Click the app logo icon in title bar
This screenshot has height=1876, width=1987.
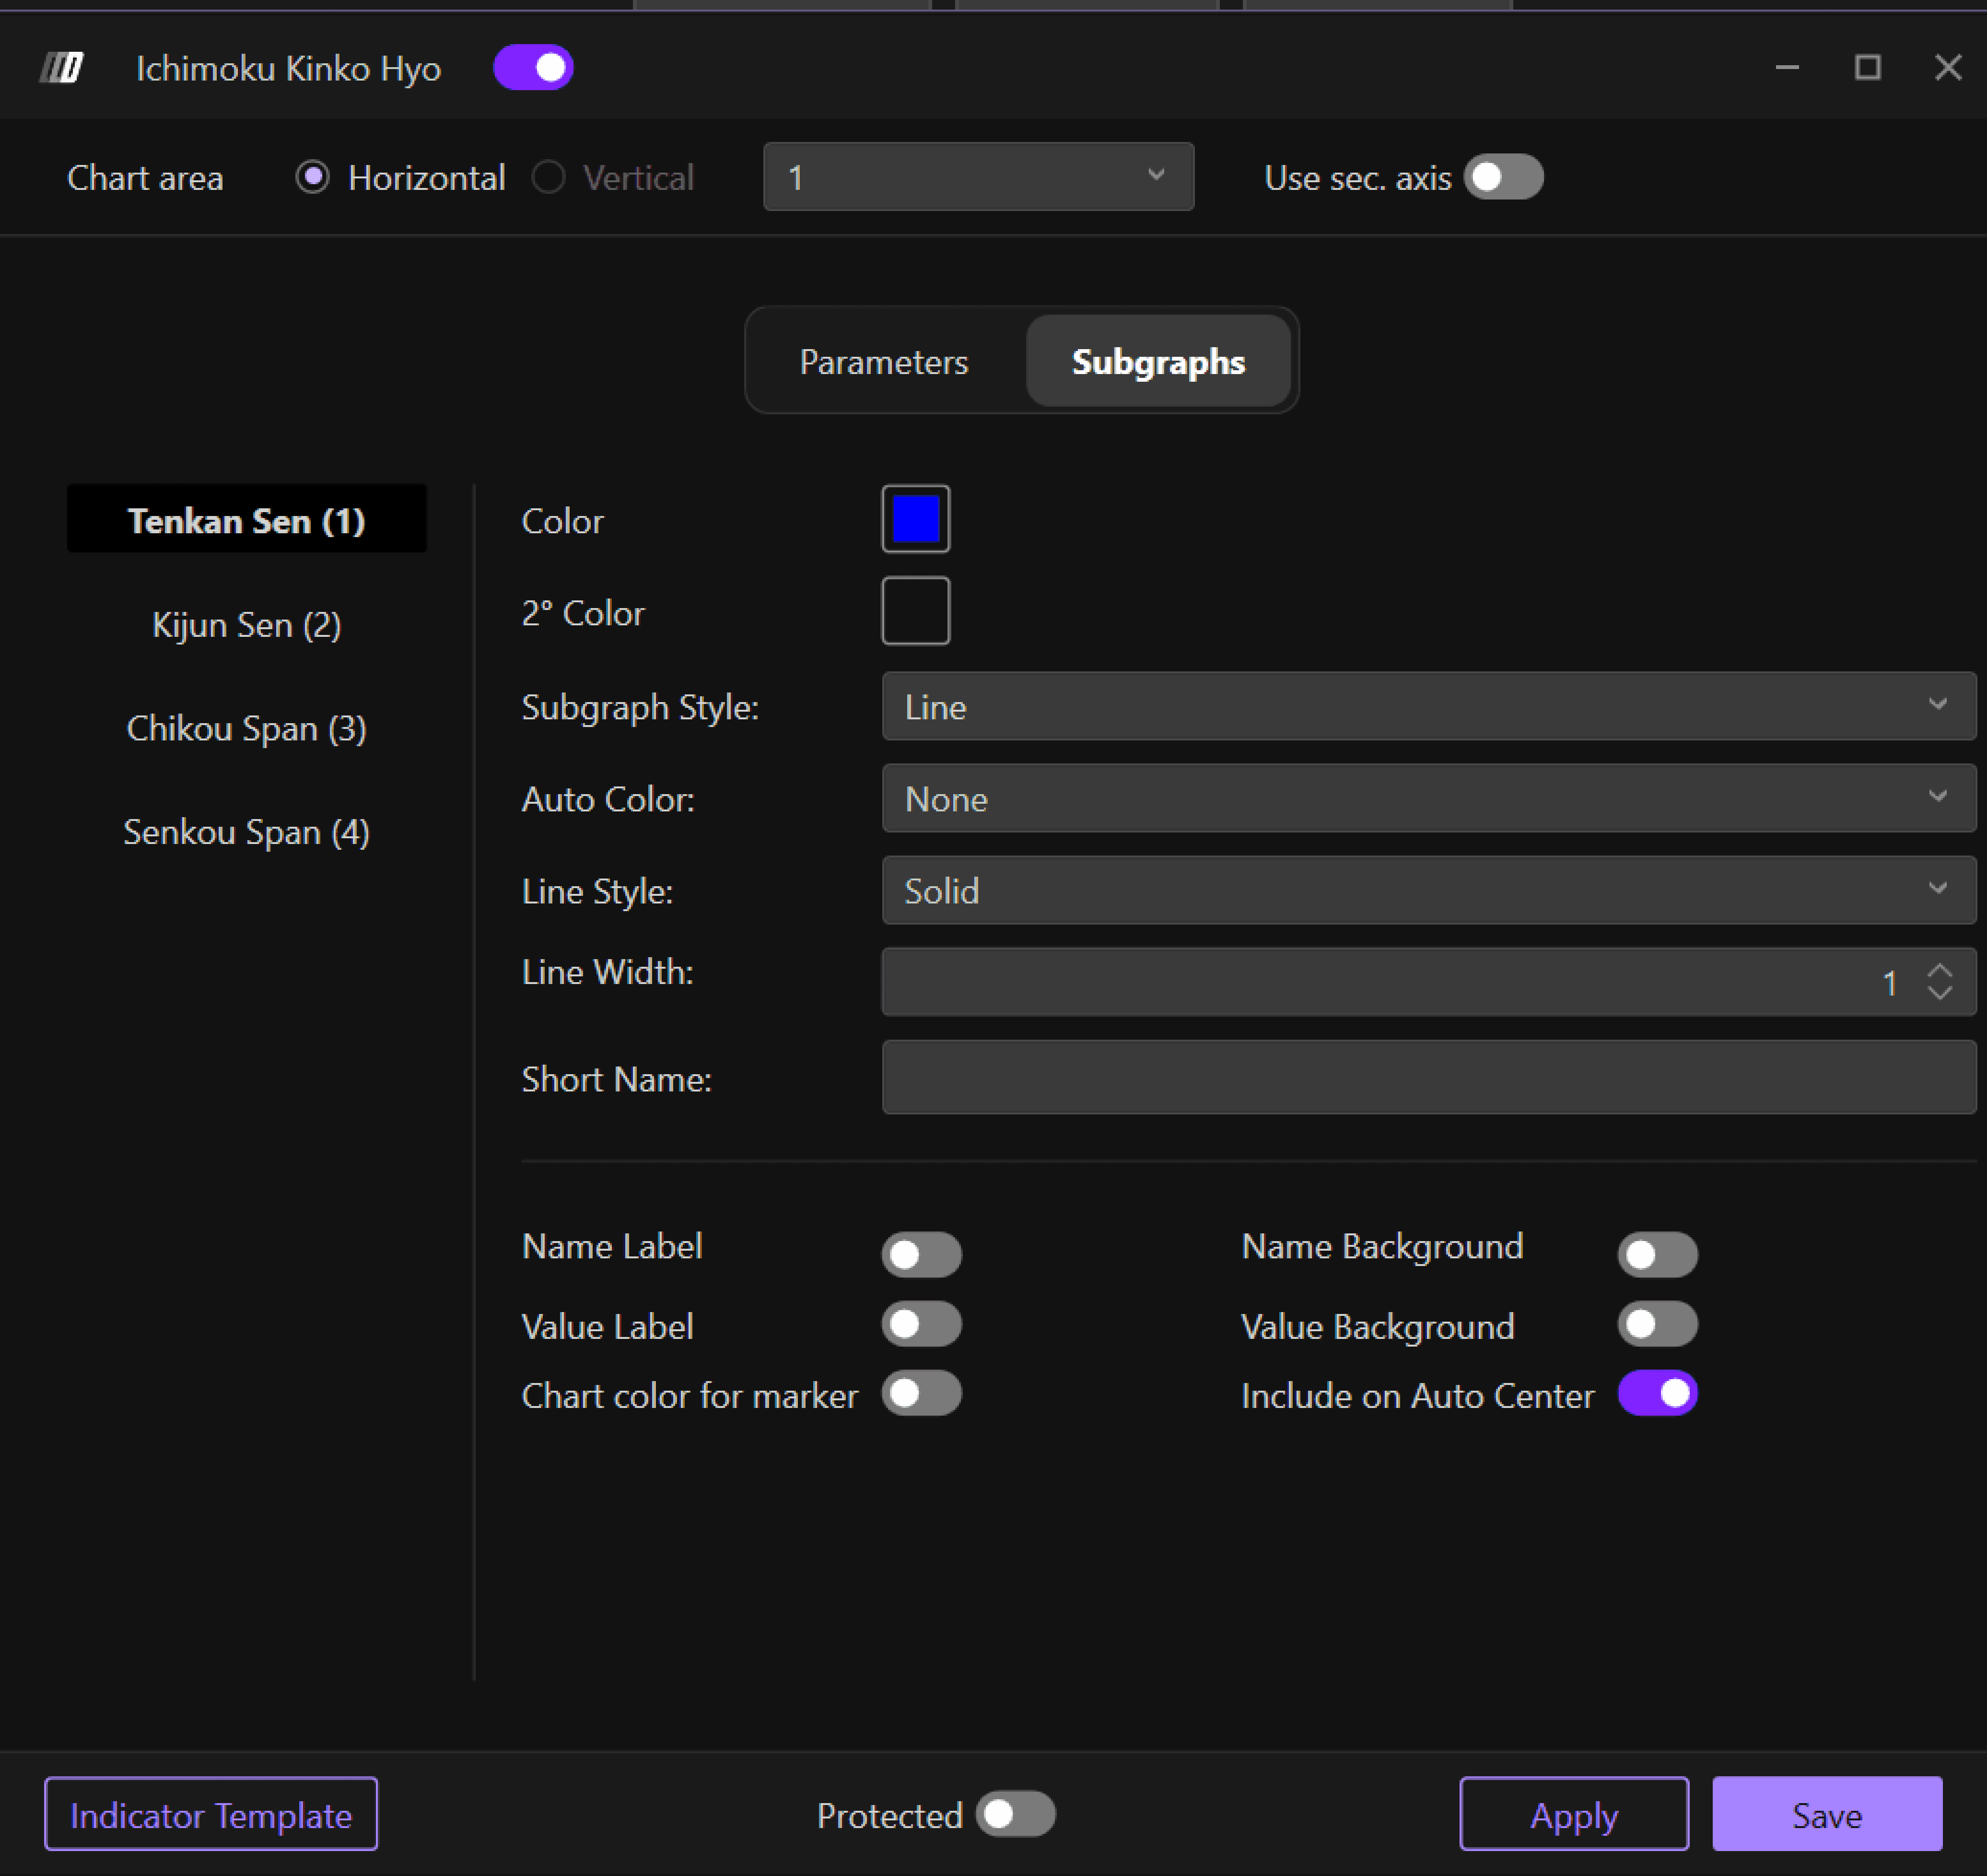[62, 68]
